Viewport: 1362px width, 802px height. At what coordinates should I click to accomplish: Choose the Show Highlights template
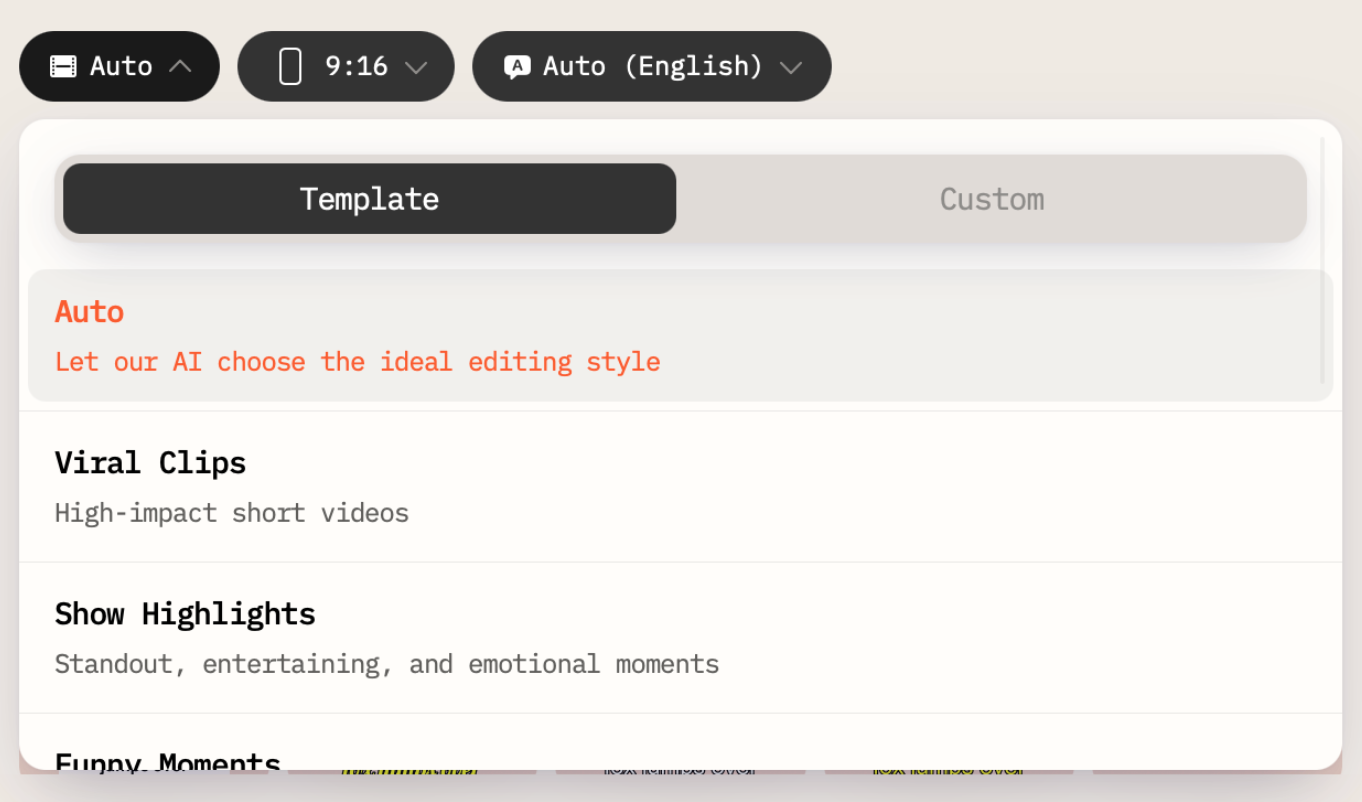[x=680, y=638]
